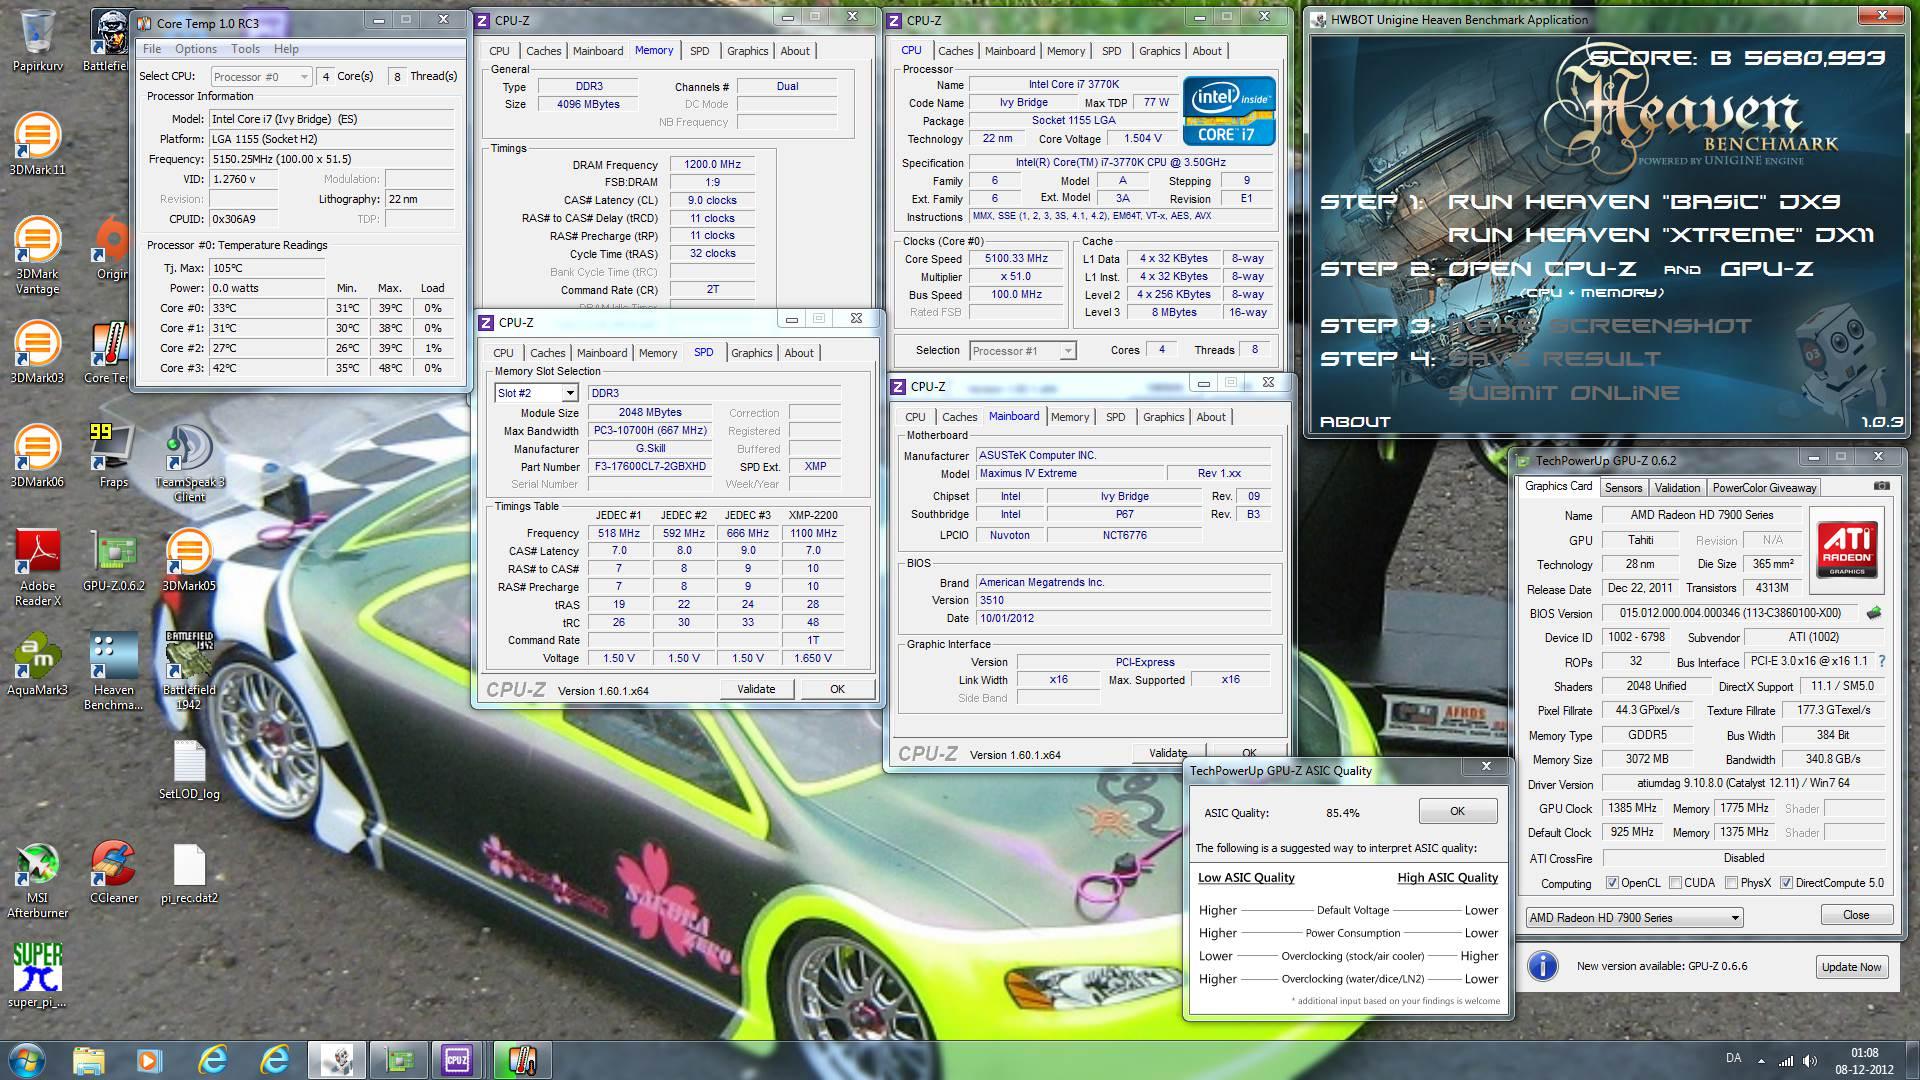The height and width of the screenshot is (1080, 1920).
Task: Open the Adobe Reader X shortcut
Action: [x=37, y=568]
